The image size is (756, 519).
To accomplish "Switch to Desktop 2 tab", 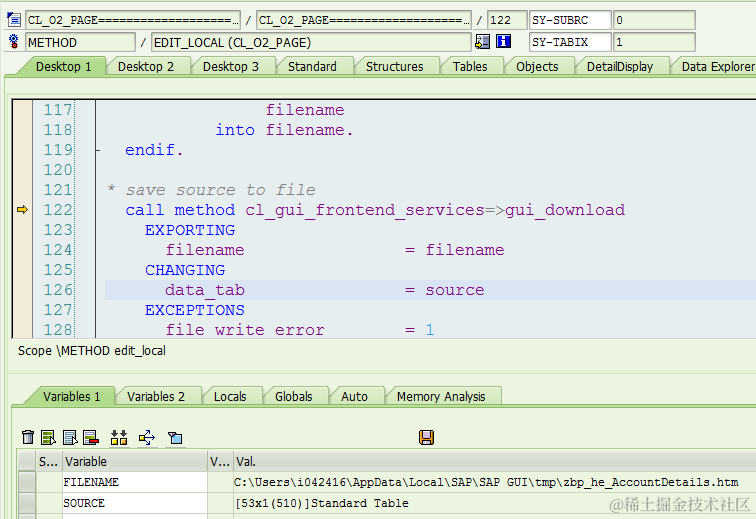I will pos(146,67).
